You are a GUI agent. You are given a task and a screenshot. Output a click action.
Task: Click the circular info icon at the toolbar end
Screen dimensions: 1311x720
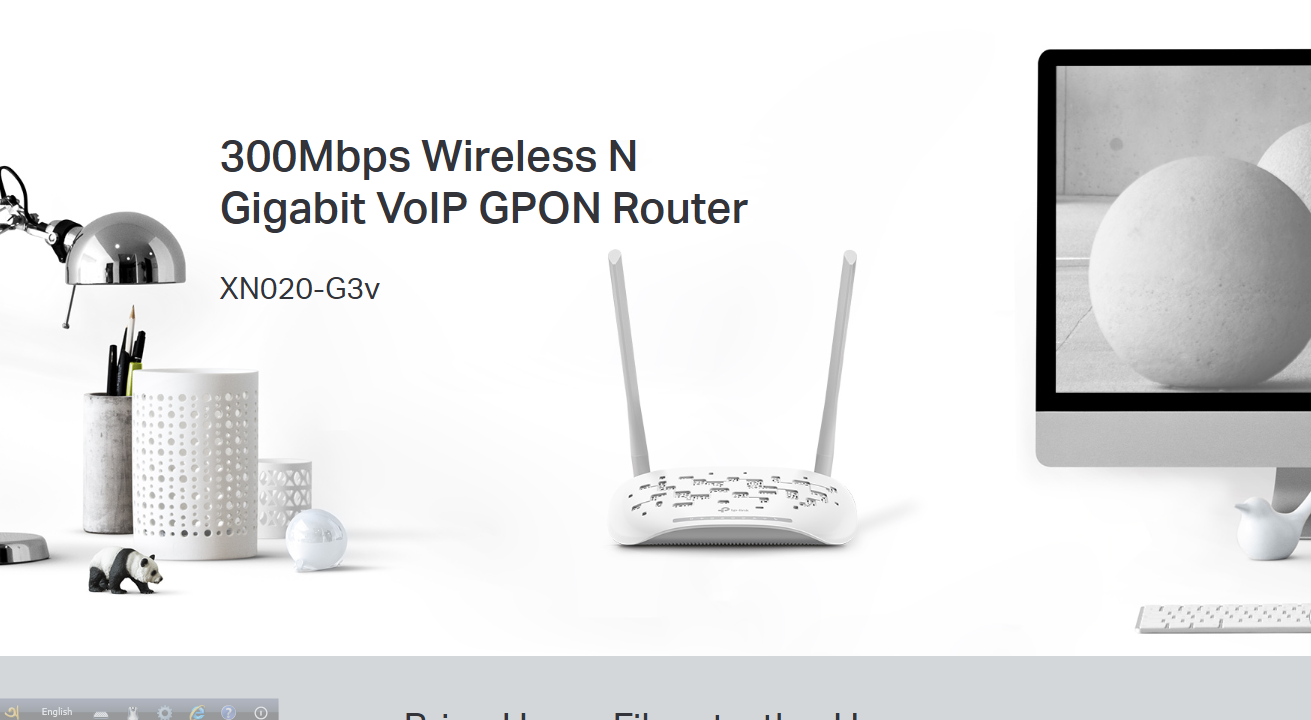pyautogui.click(x=261, y=713)
